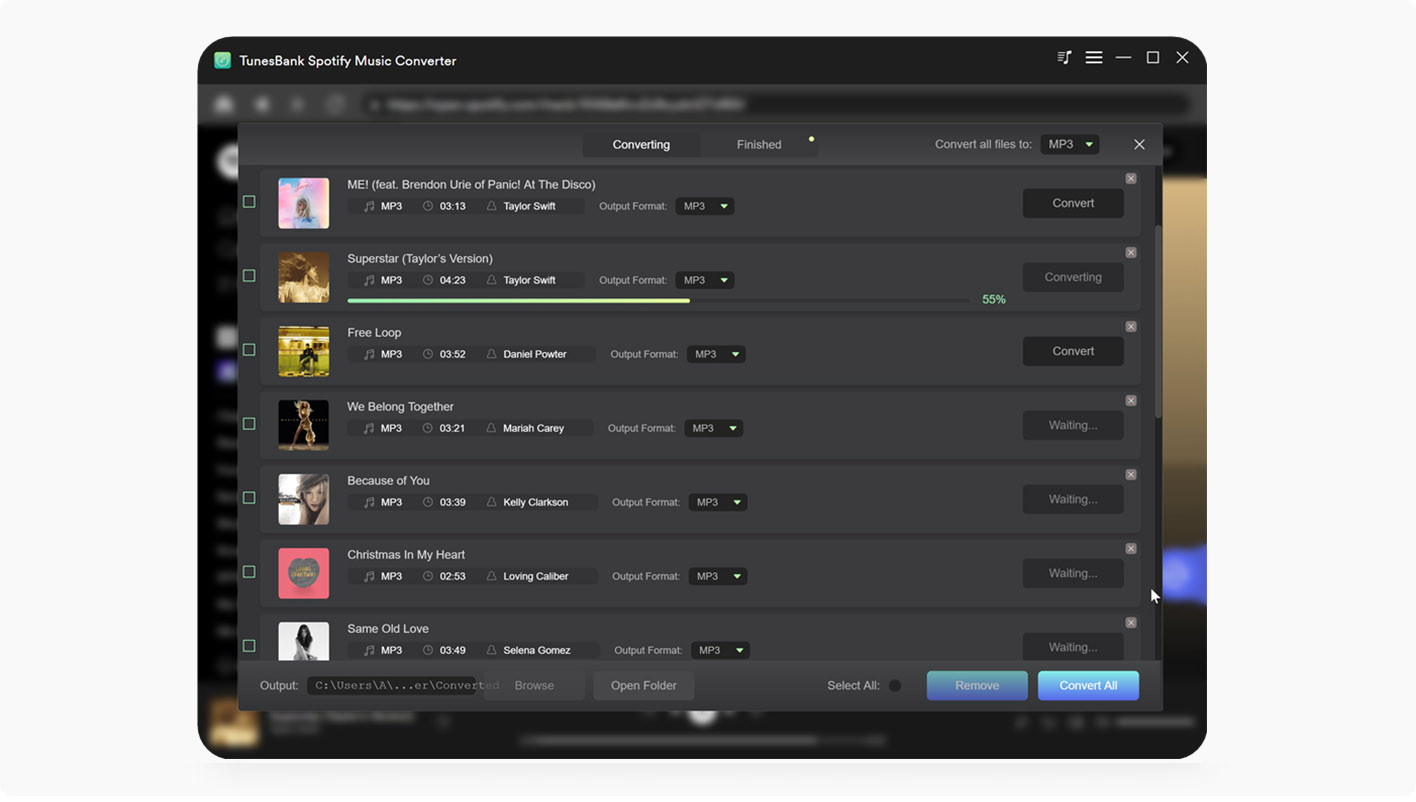
Task: Click the Loving Caliber artist name
Action: 536,576
